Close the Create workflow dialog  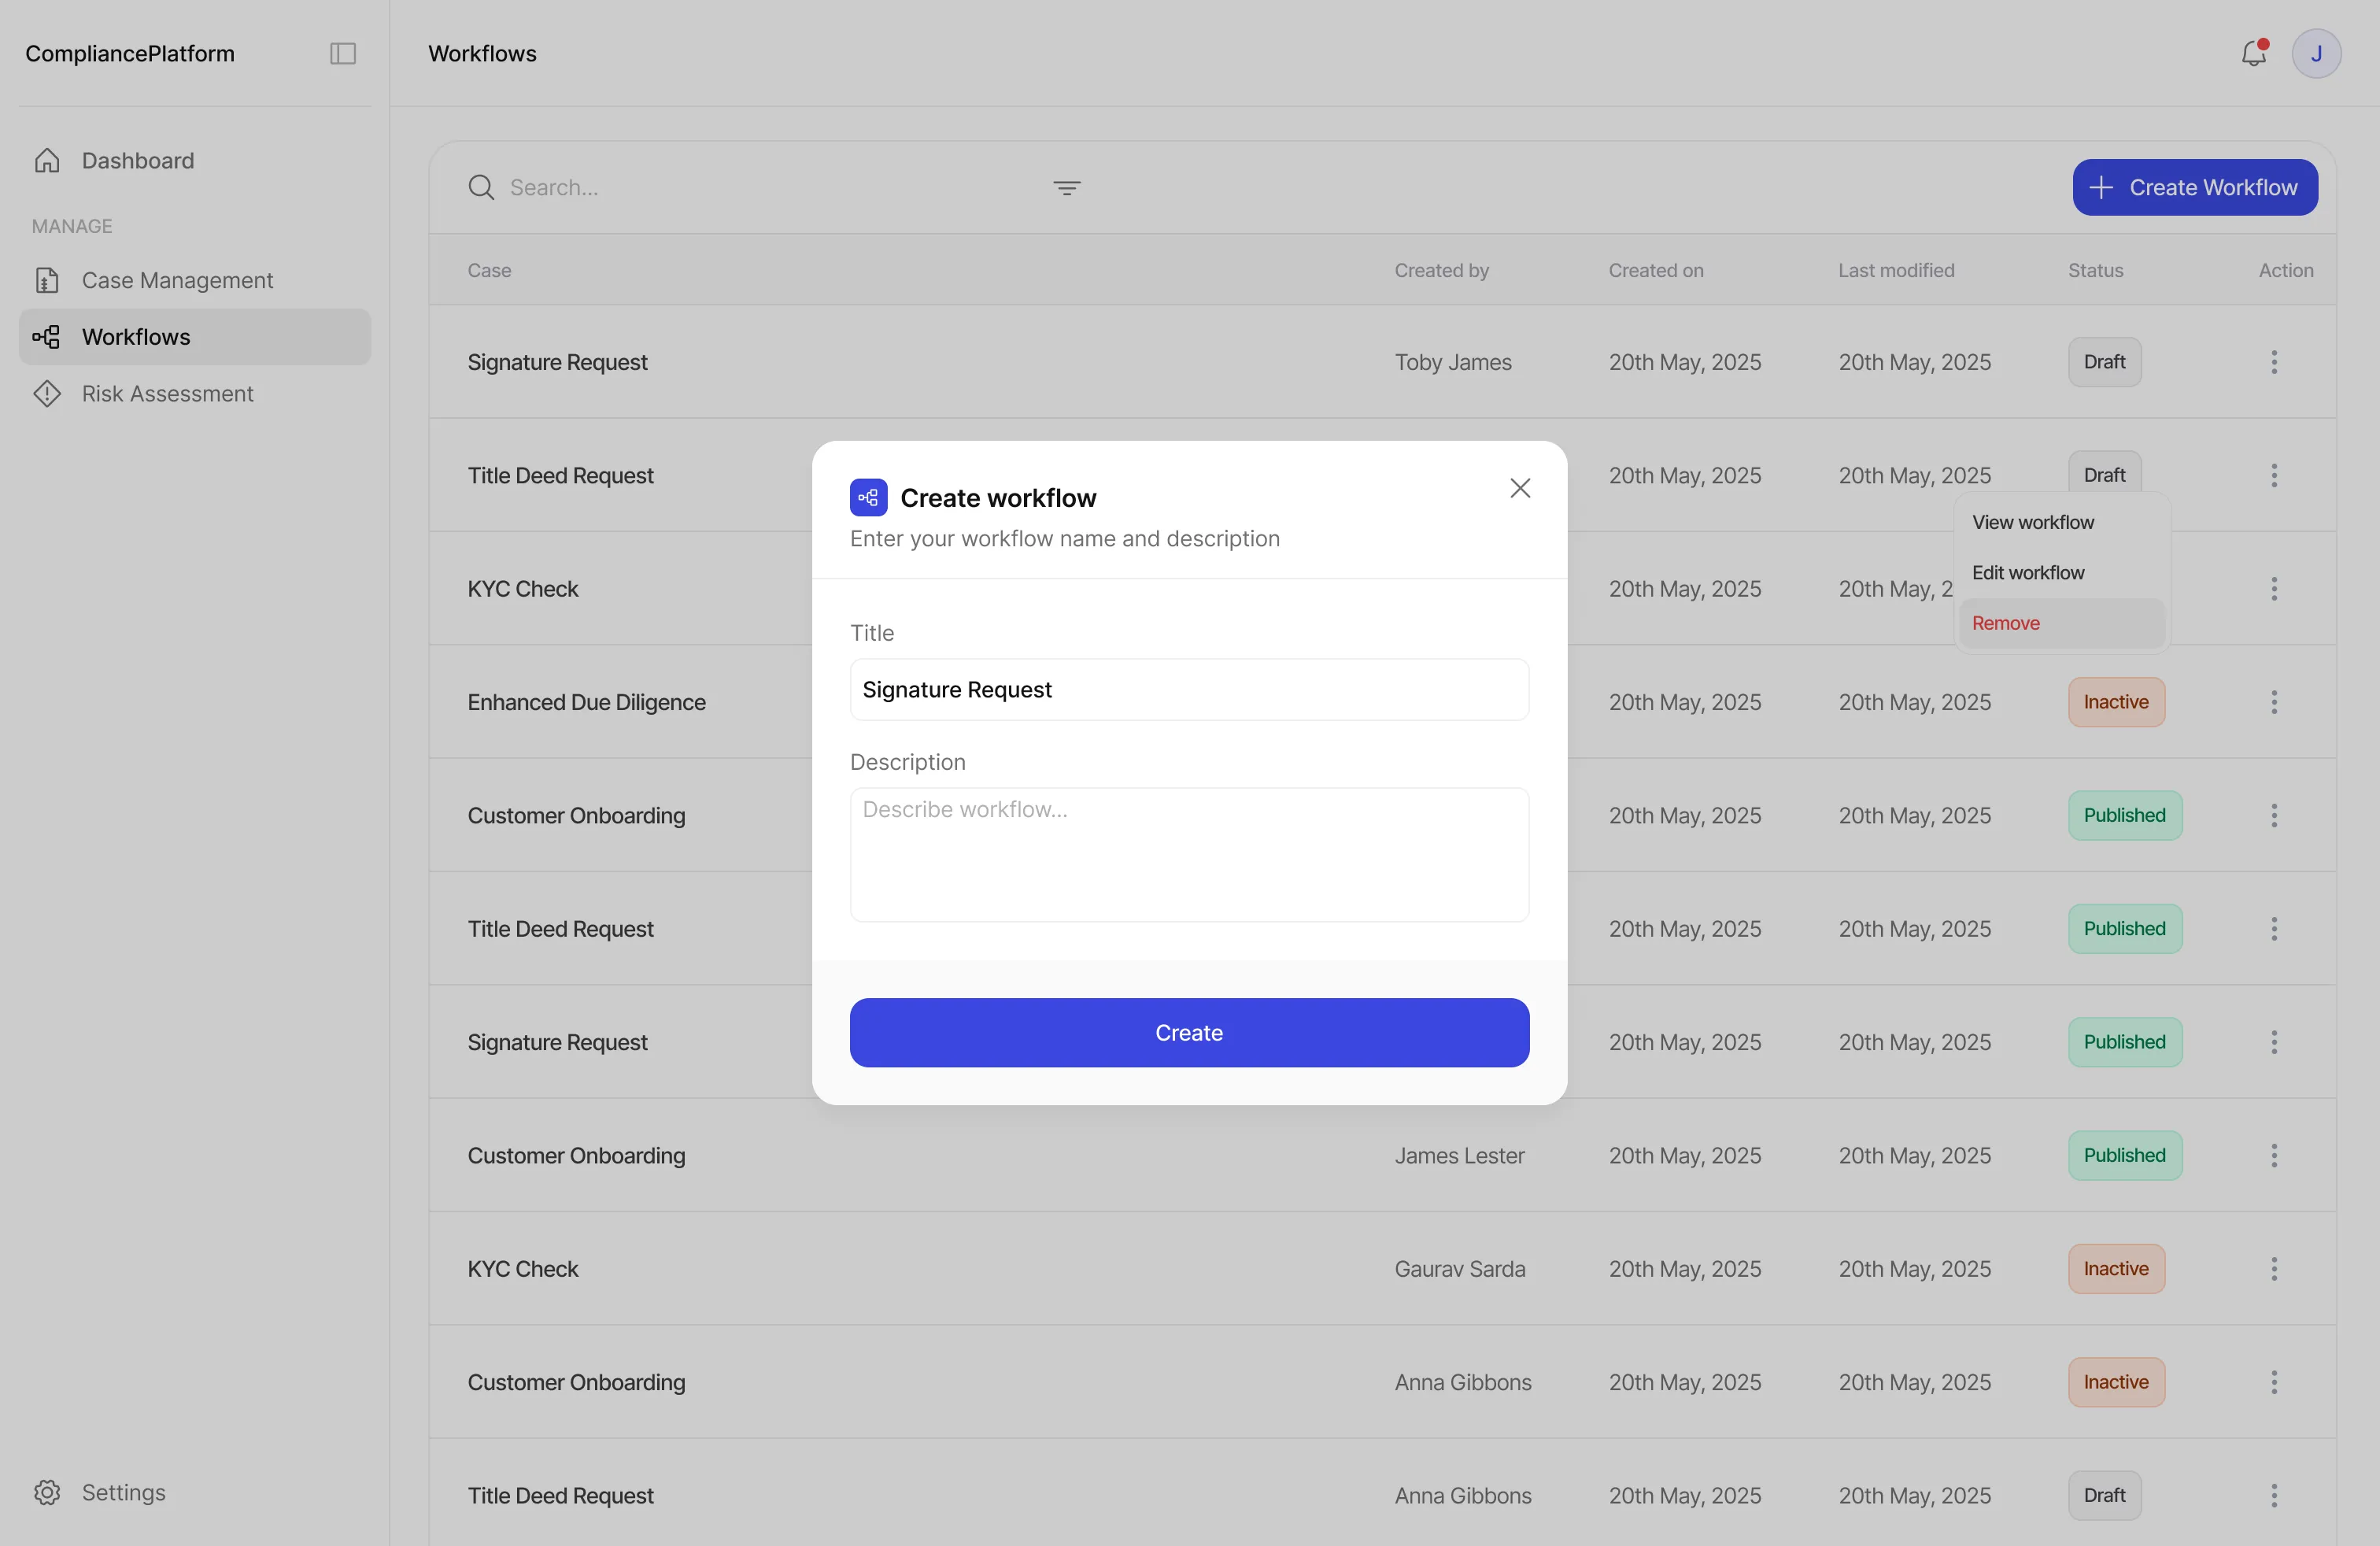[x=1519, y=488]
